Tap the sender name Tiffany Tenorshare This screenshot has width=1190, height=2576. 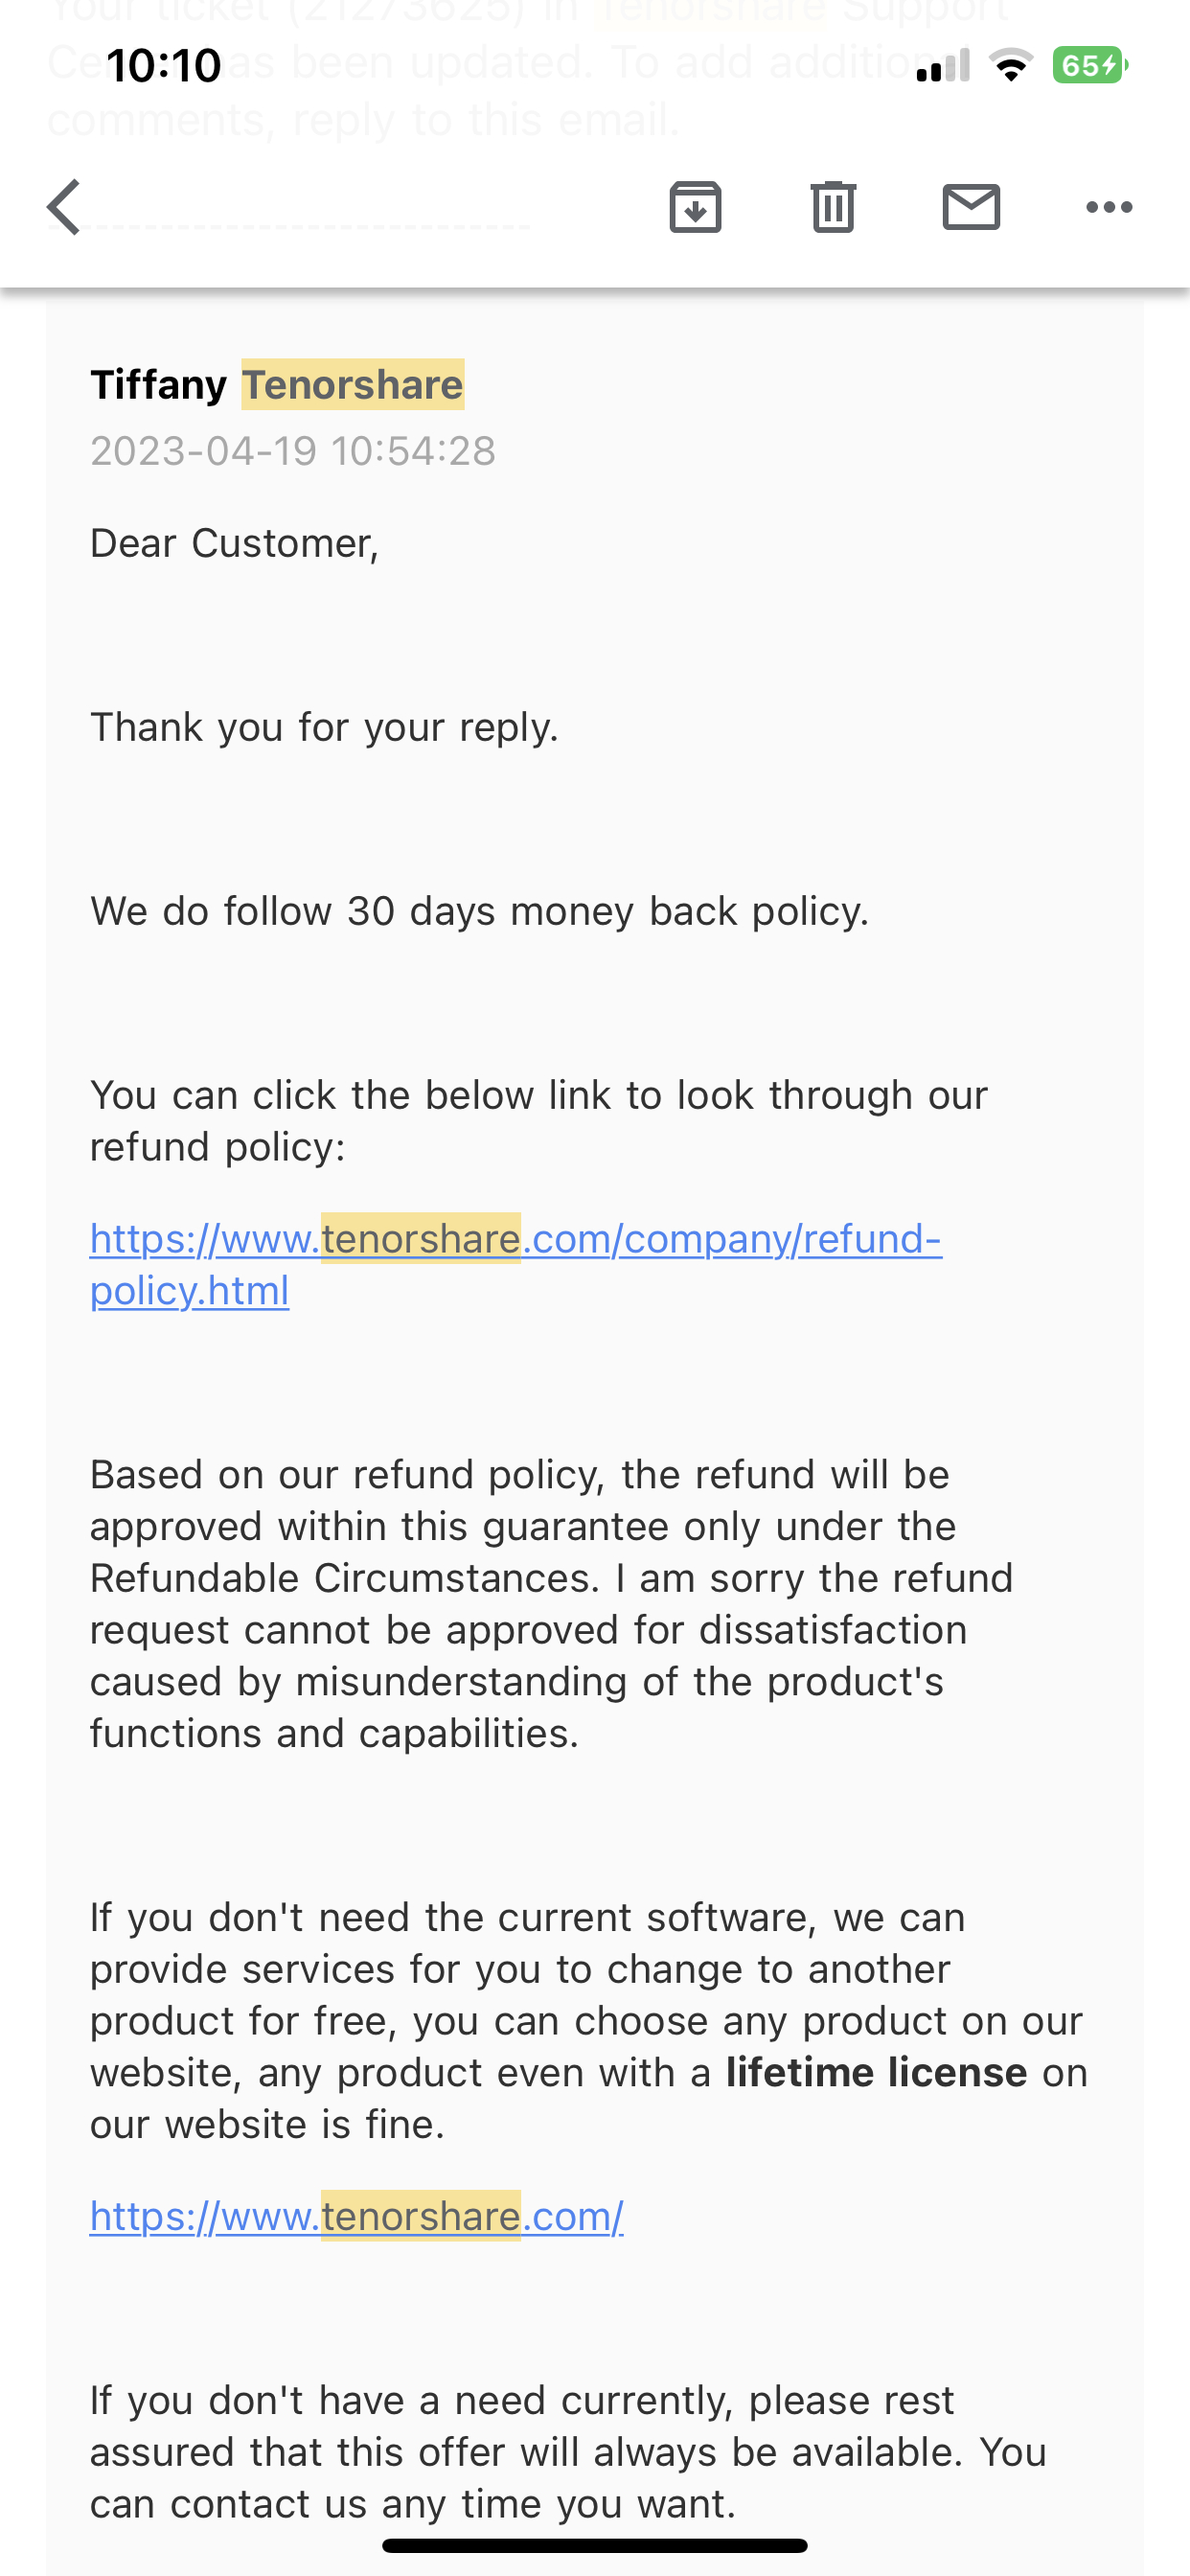tap(277, 385)
